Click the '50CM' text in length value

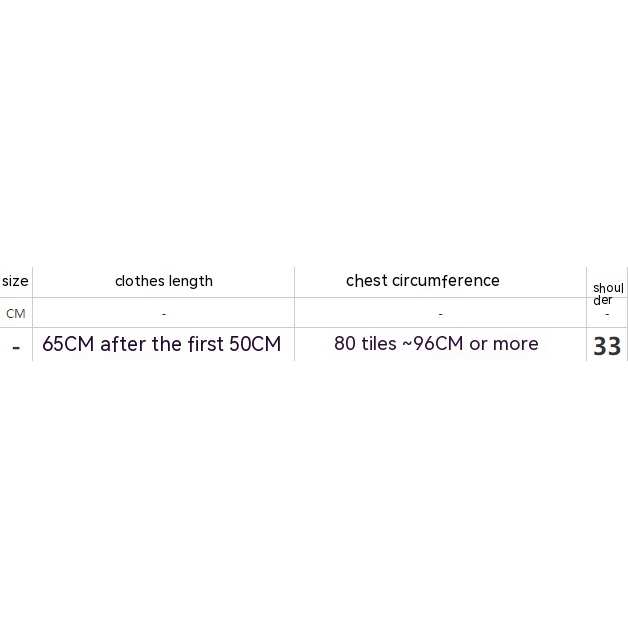click(x=255, y=345)
